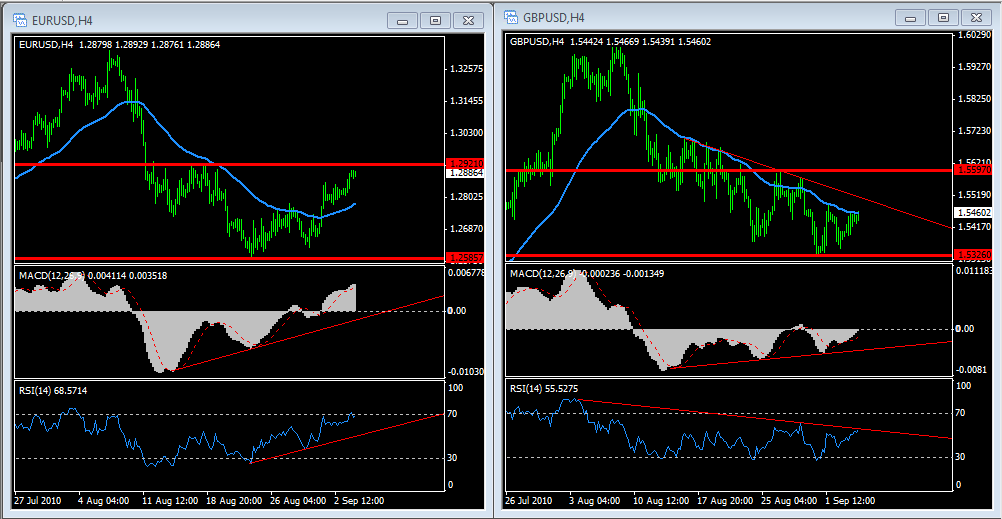Click the 1.30300 price scale value on EURUSD

[x=467, y=133]
